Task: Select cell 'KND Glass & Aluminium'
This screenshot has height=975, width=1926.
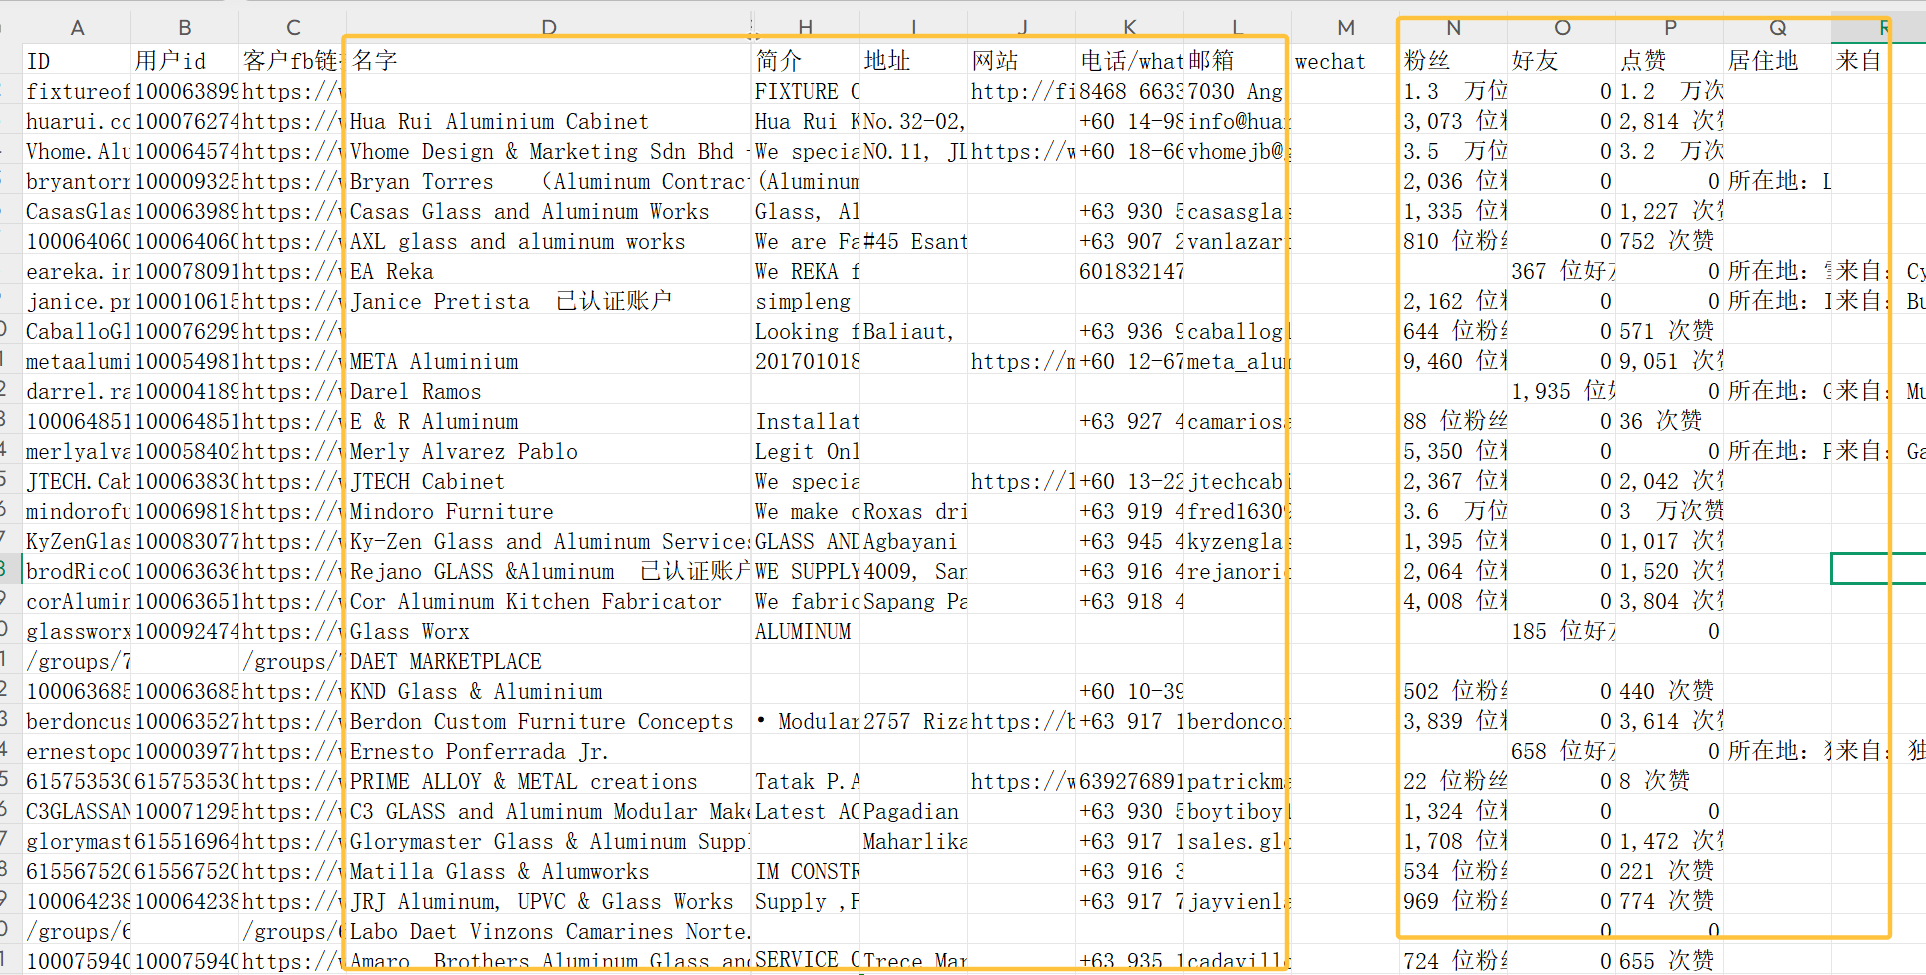Action: point(549,691)
